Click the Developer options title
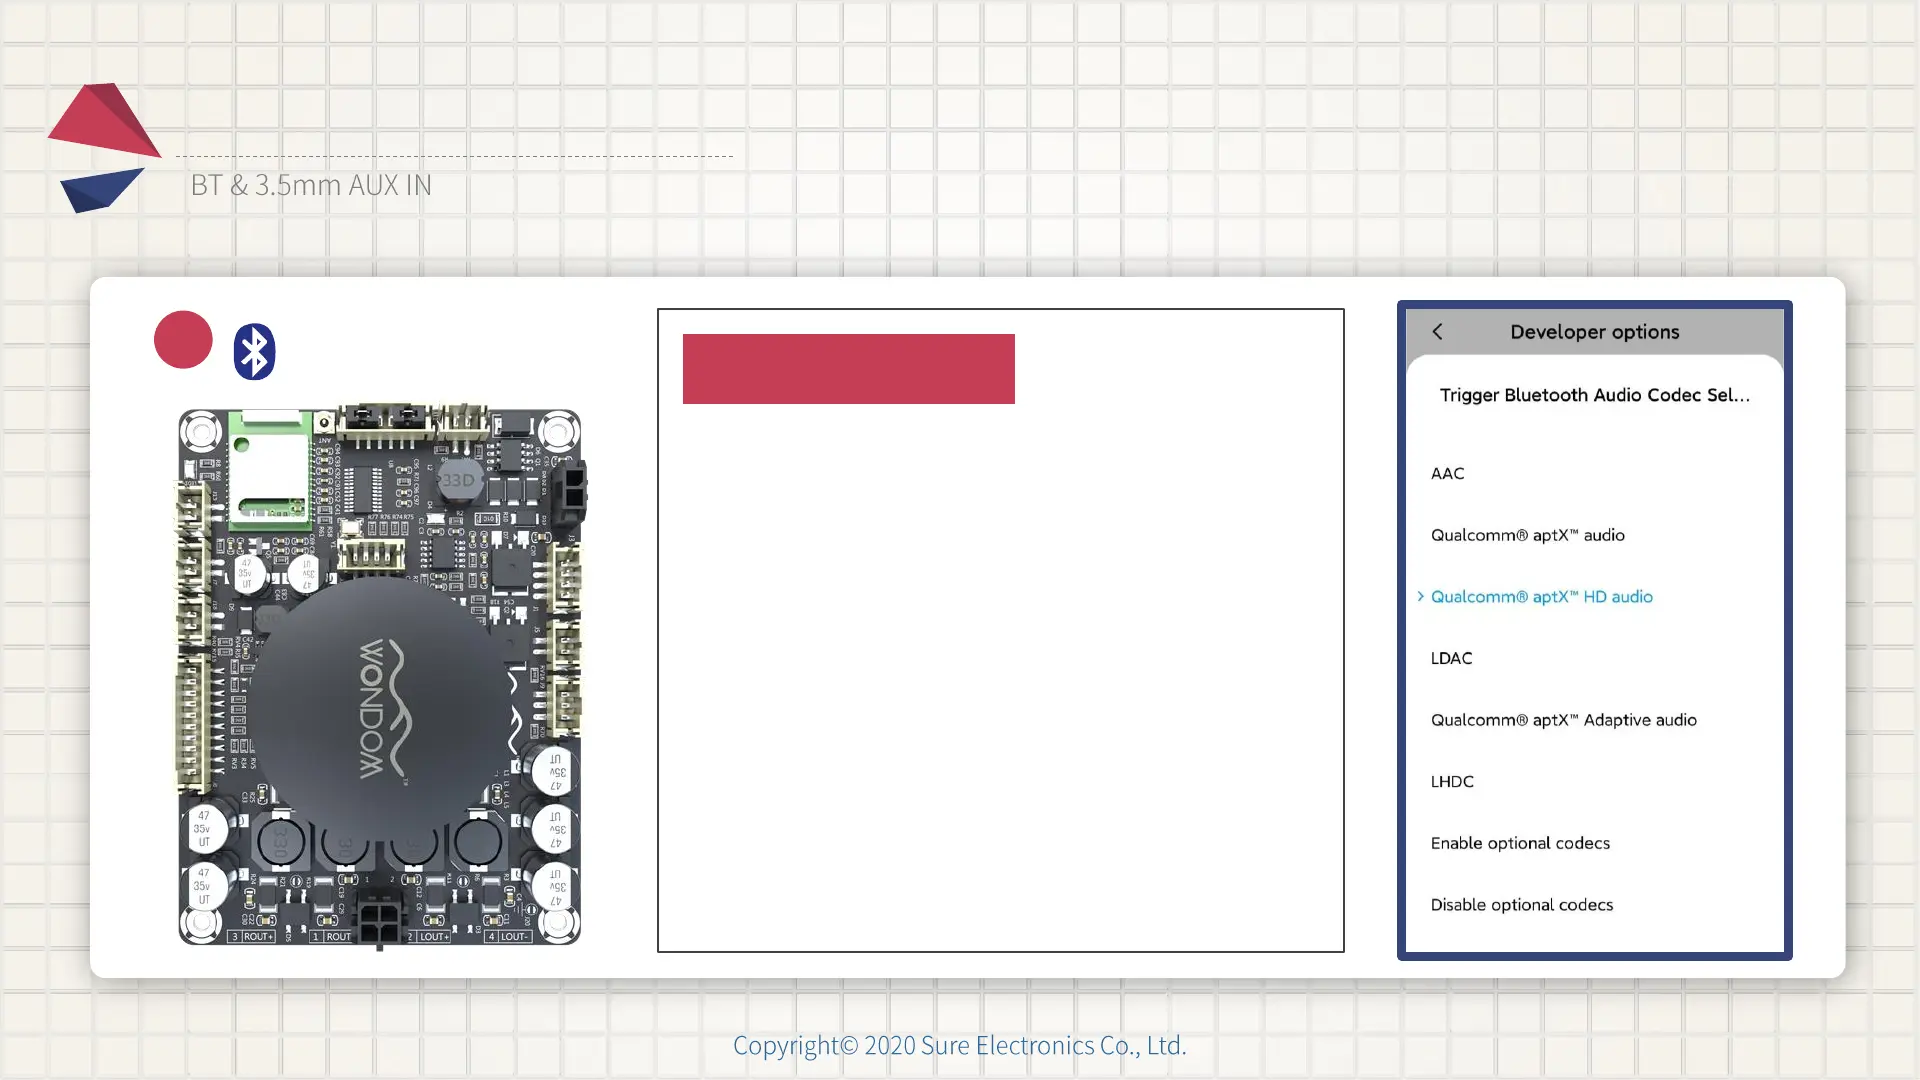The width and height of the screenshot is (1920, 1080). (1594, 332)
